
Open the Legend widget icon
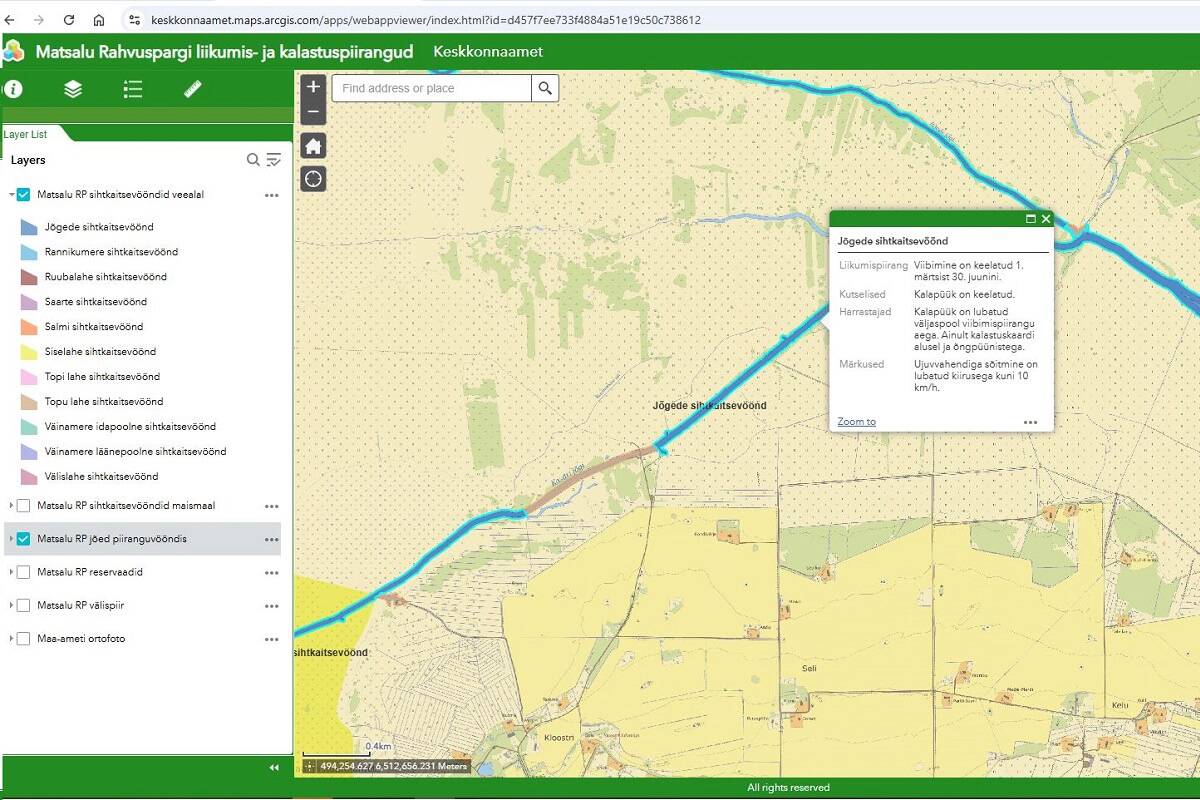tap(133, 89)
